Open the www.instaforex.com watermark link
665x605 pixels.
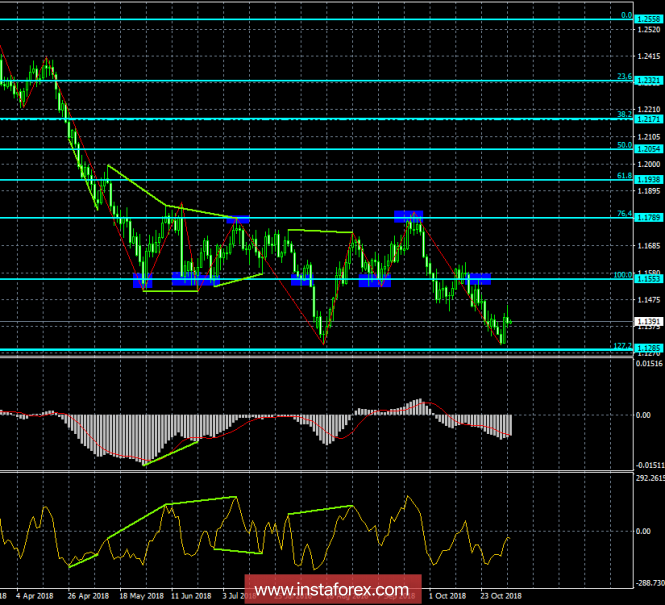coord(331,587)
